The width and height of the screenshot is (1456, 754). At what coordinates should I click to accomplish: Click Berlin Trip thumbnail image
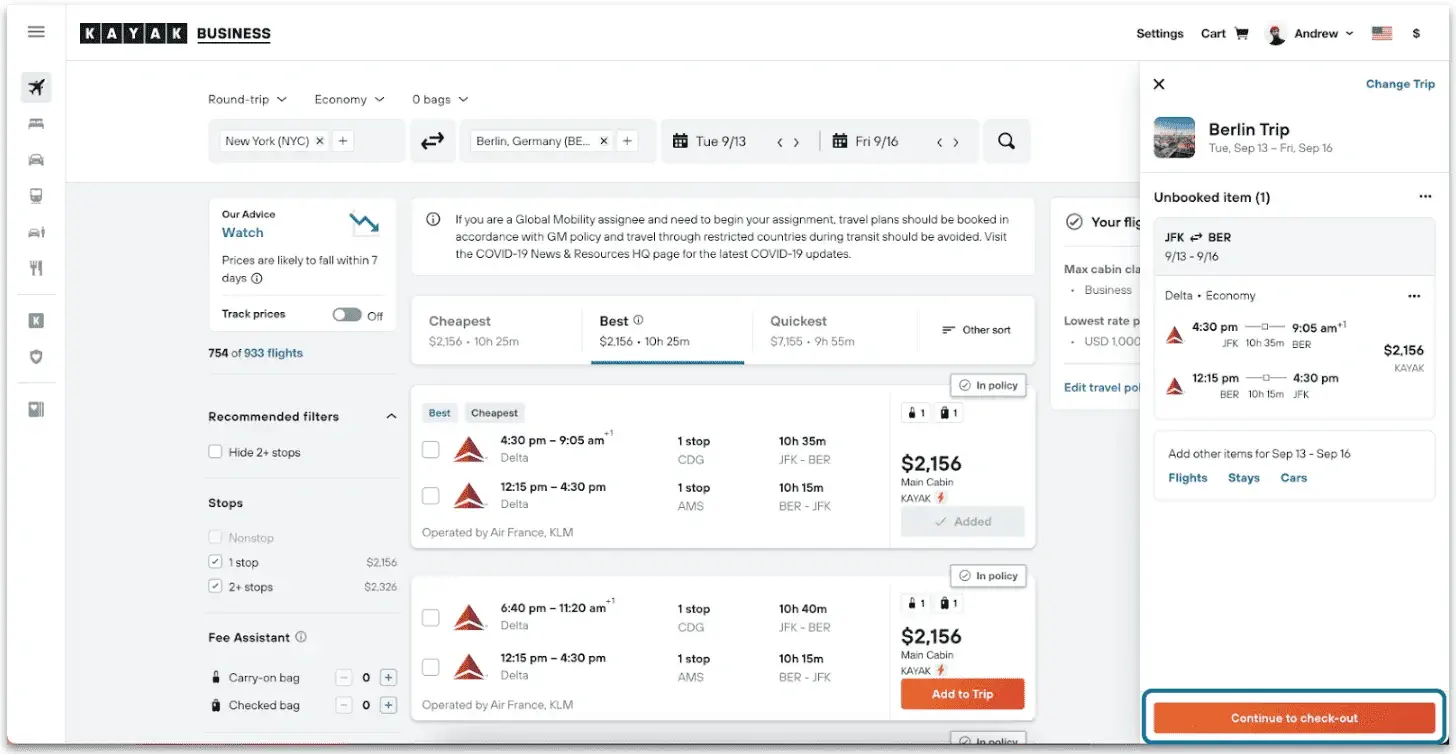pyautogui.click(x=1174, y=138)
